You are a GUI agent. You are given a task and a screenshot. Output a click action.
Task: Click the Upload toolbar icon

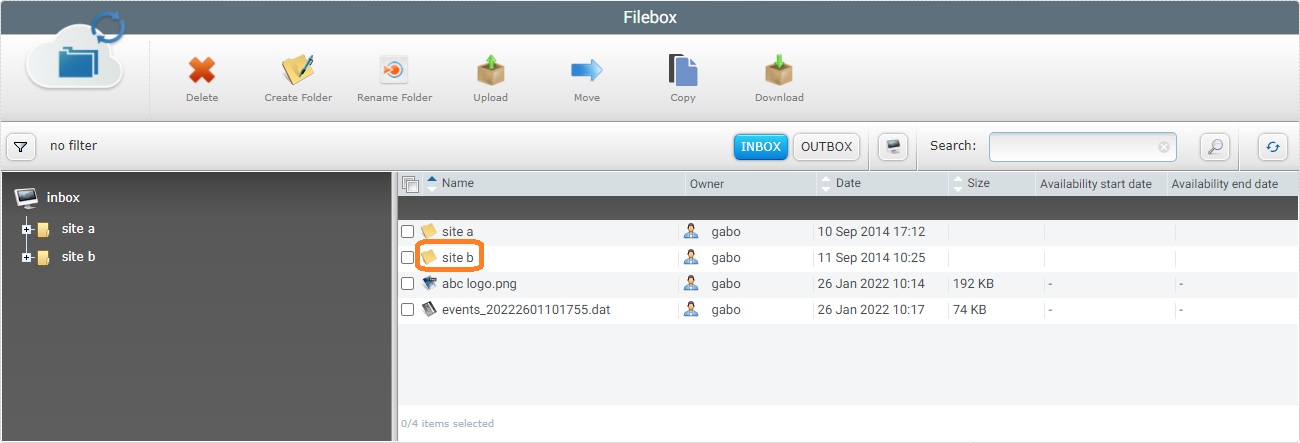(490, 70)
